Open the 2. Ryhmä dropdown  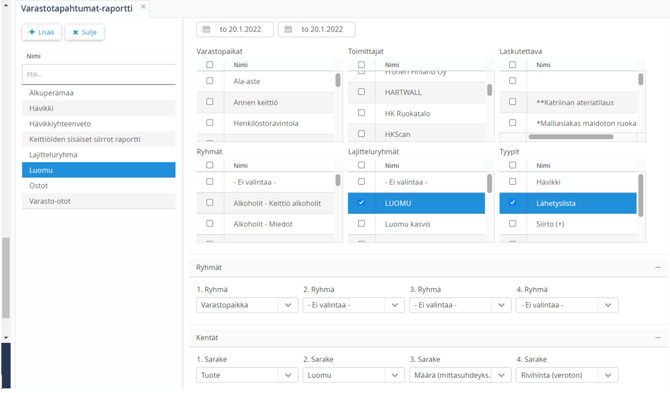coord(354,305)
